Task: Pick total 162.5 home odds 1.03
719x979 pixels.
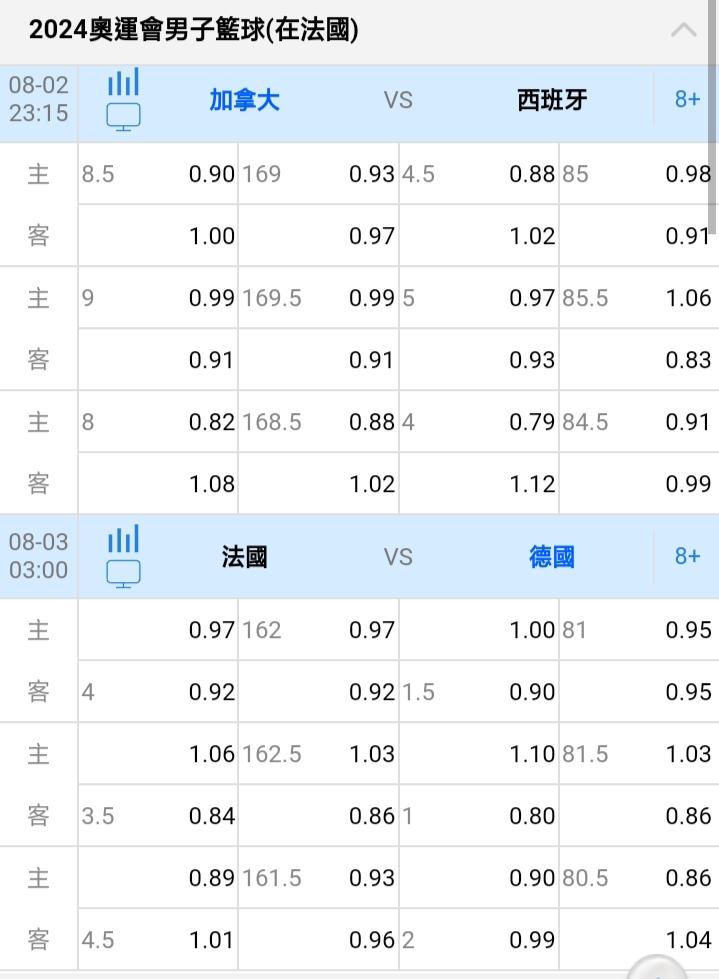Action: 318,754
